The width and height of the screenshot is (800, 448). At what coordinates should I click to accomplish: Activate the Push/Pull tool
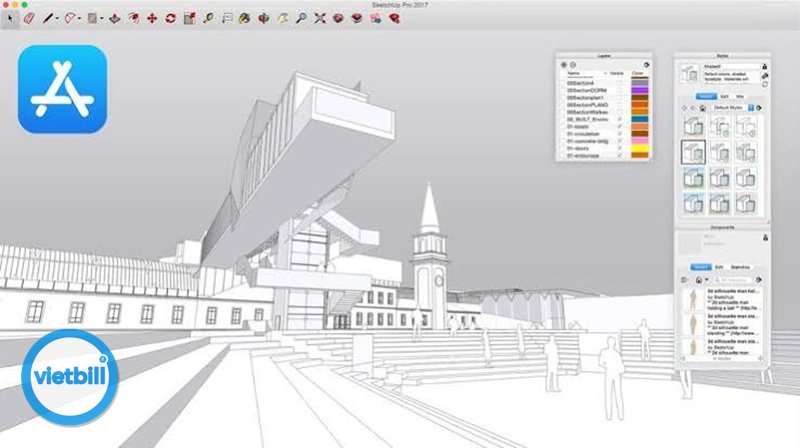click(115, 19)
